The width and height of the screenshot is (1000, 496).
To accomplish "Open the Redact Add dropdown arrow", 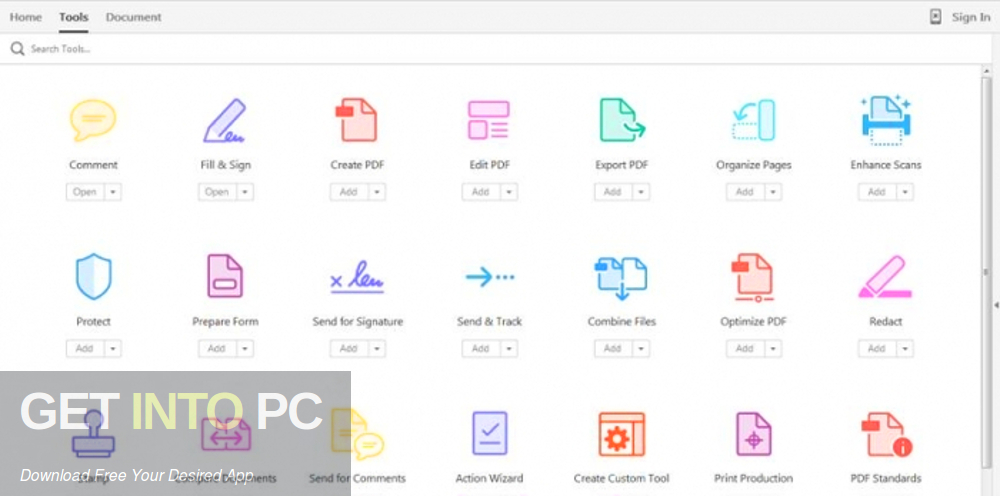I will point(905,349).
